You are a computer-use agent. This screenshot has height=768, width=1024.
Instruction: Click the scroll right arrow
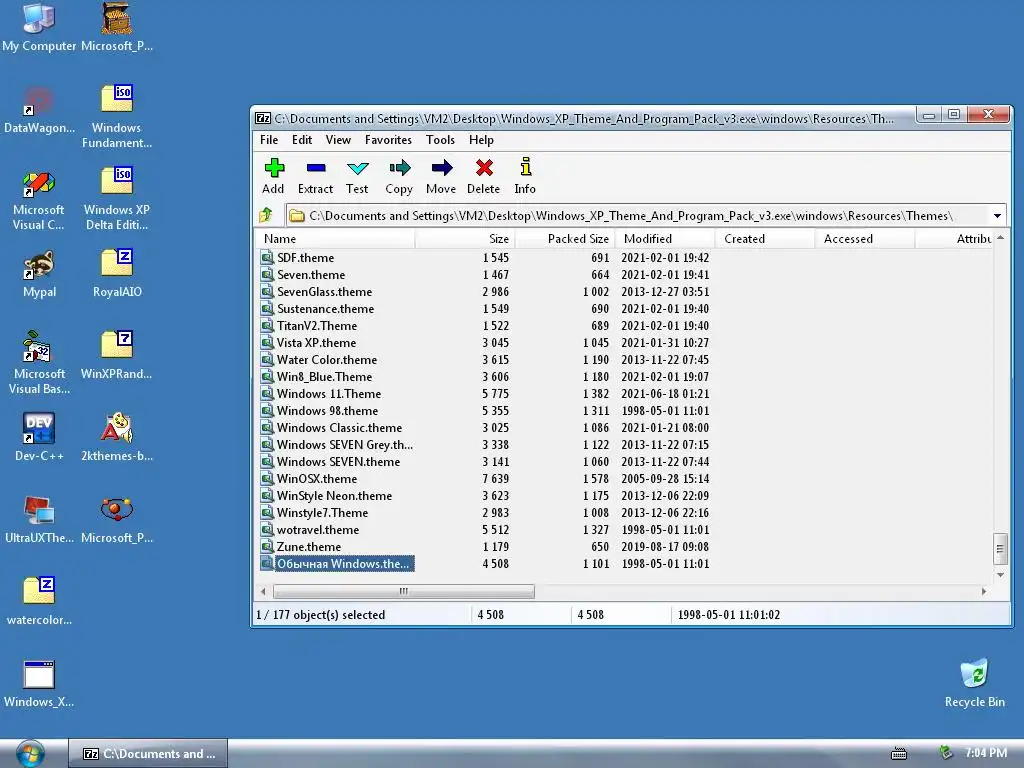tap(984, 591)
